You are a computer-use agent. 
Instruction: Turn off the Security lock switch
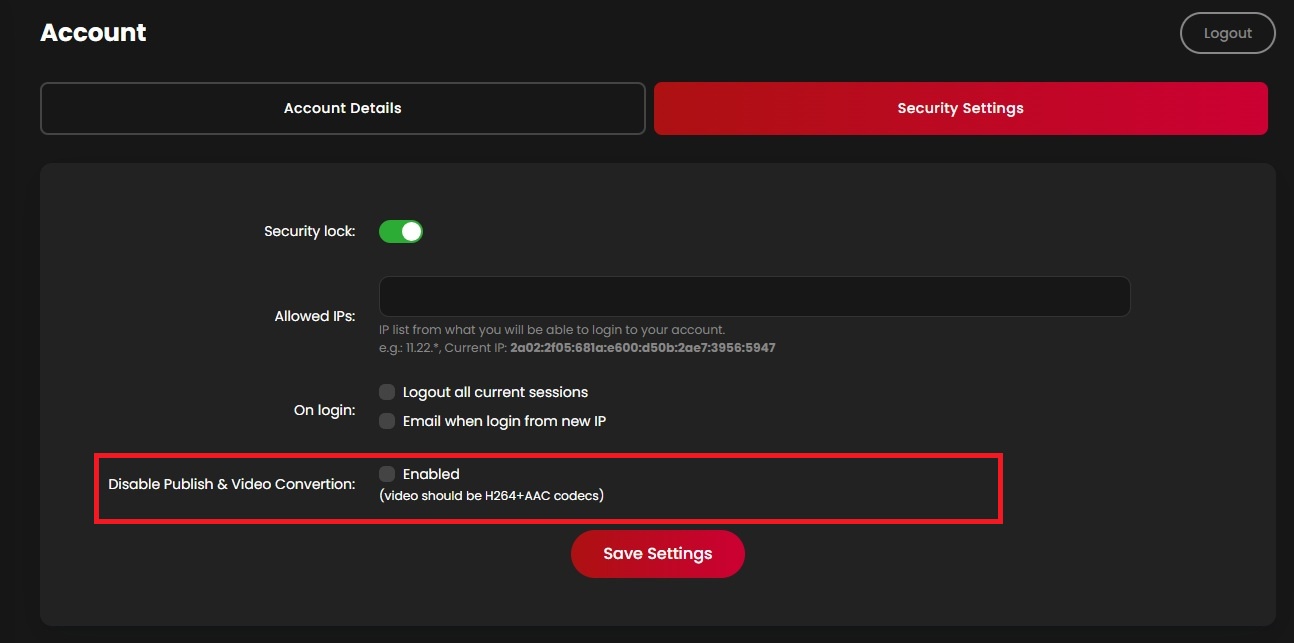401,232
